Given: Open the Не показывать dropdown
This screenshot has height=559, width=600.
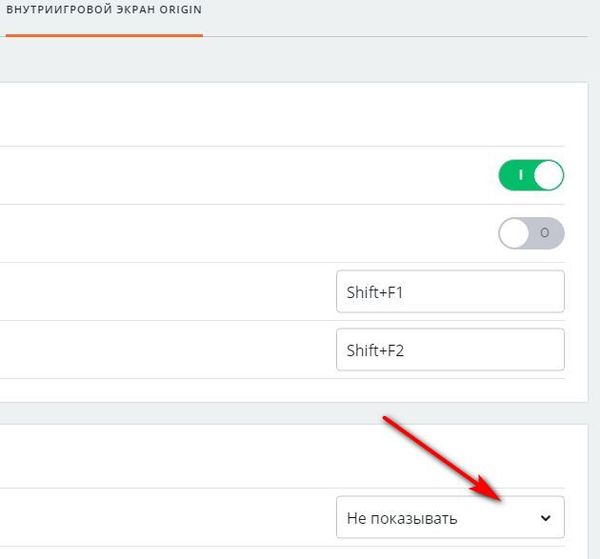Looking at the screenshot, I should [x=450, y=517].
